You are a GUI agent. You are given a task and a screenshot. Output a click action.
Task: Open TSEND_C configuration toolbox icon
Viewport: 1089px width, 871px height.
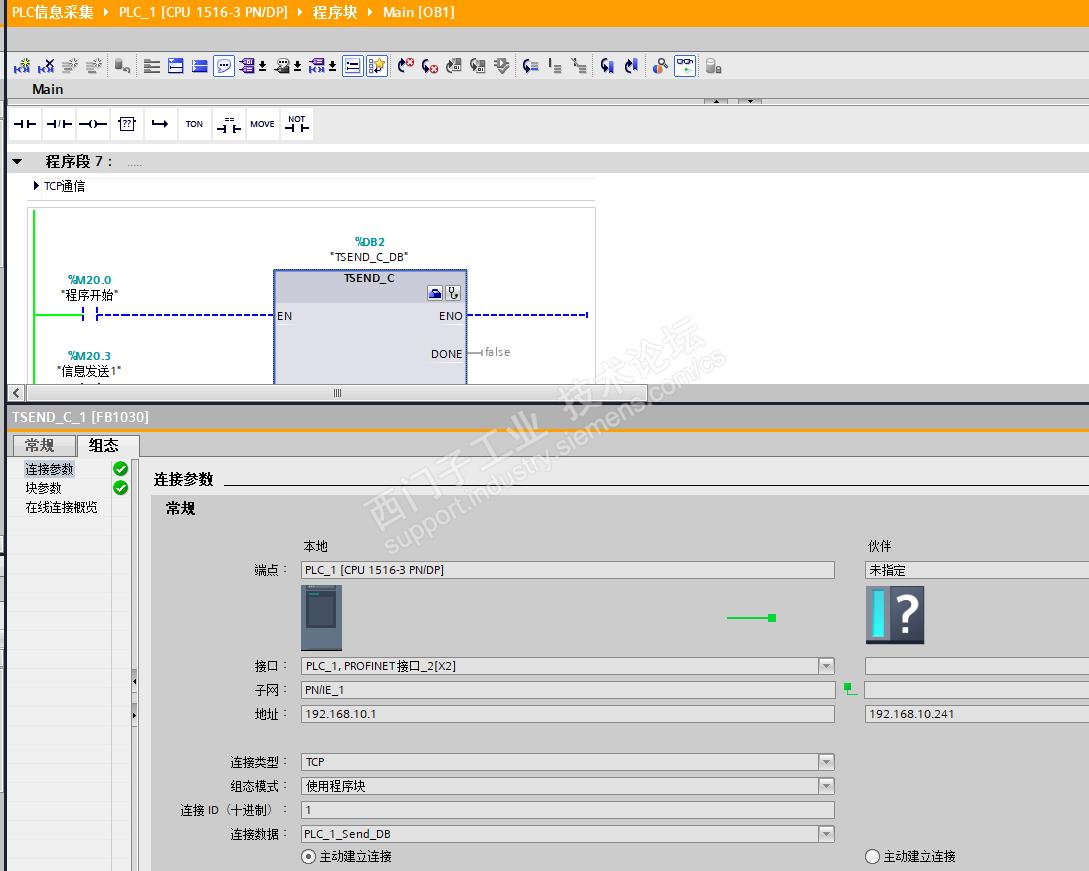[435, 293]
